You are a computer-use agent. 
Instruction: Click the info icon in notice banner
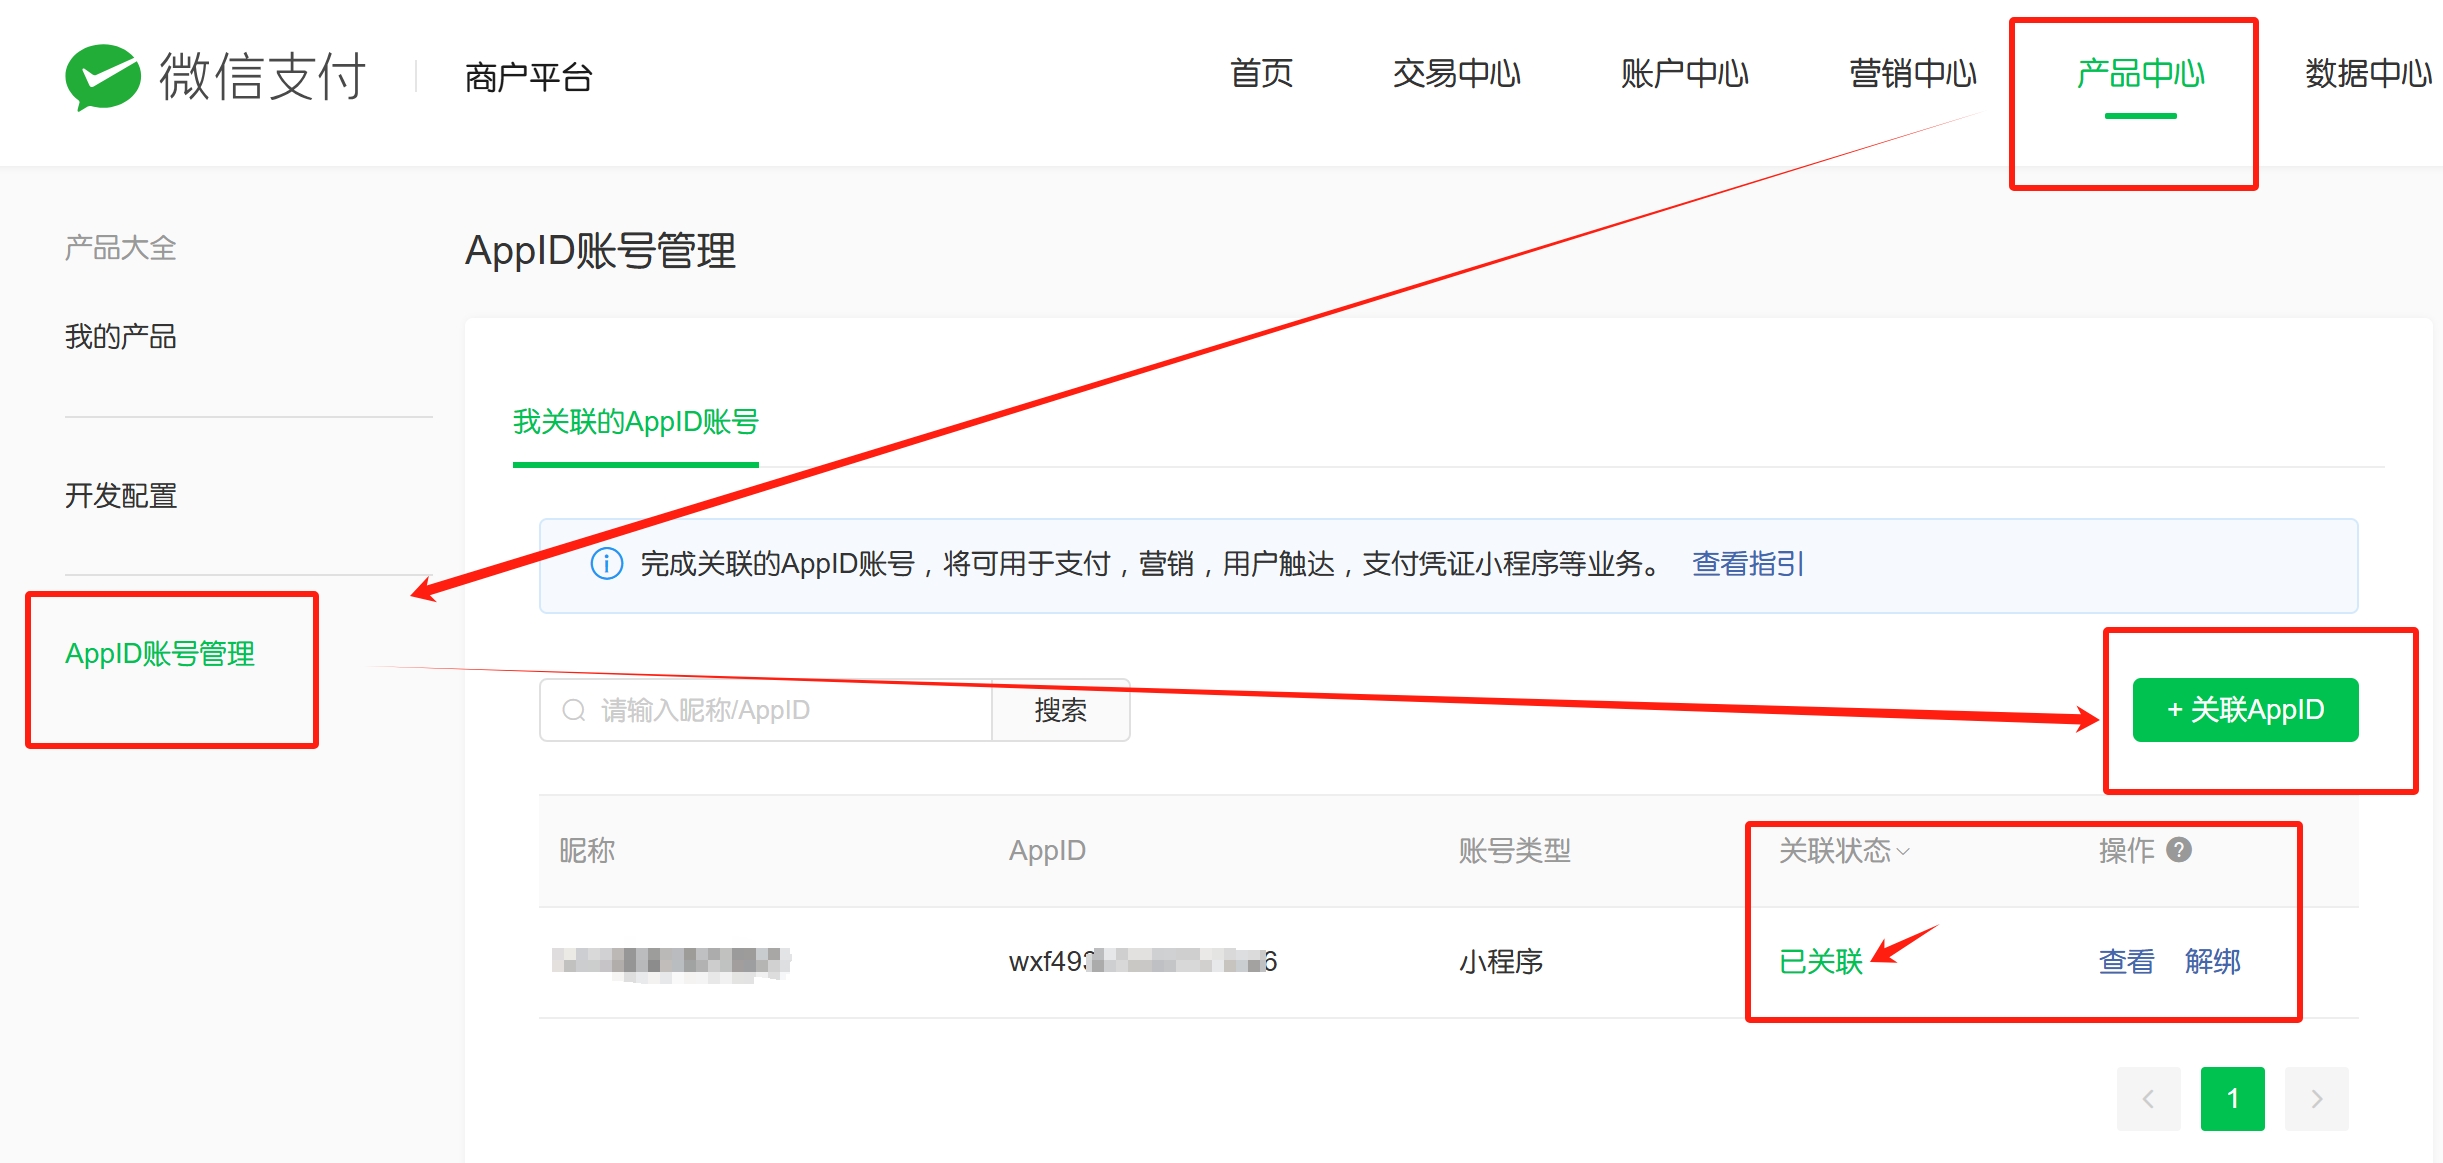point(607,564)
